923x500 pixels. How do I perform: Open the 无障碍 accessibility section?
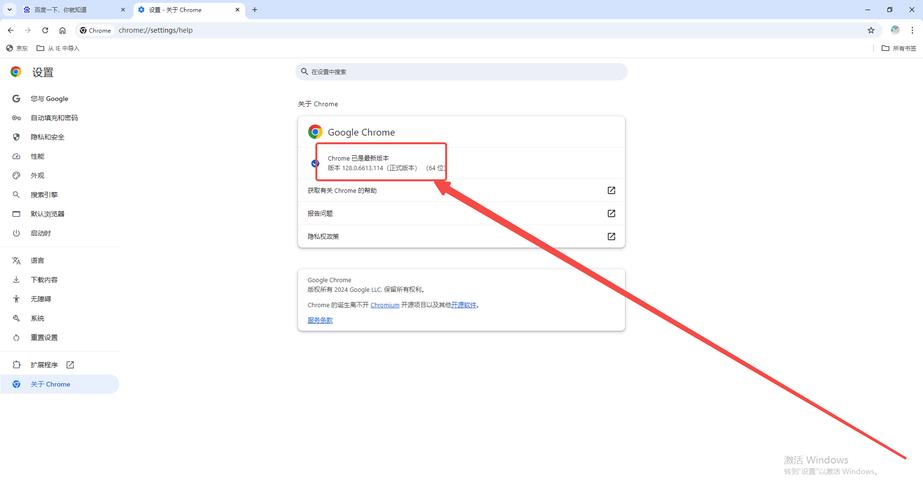click(59, 299)
